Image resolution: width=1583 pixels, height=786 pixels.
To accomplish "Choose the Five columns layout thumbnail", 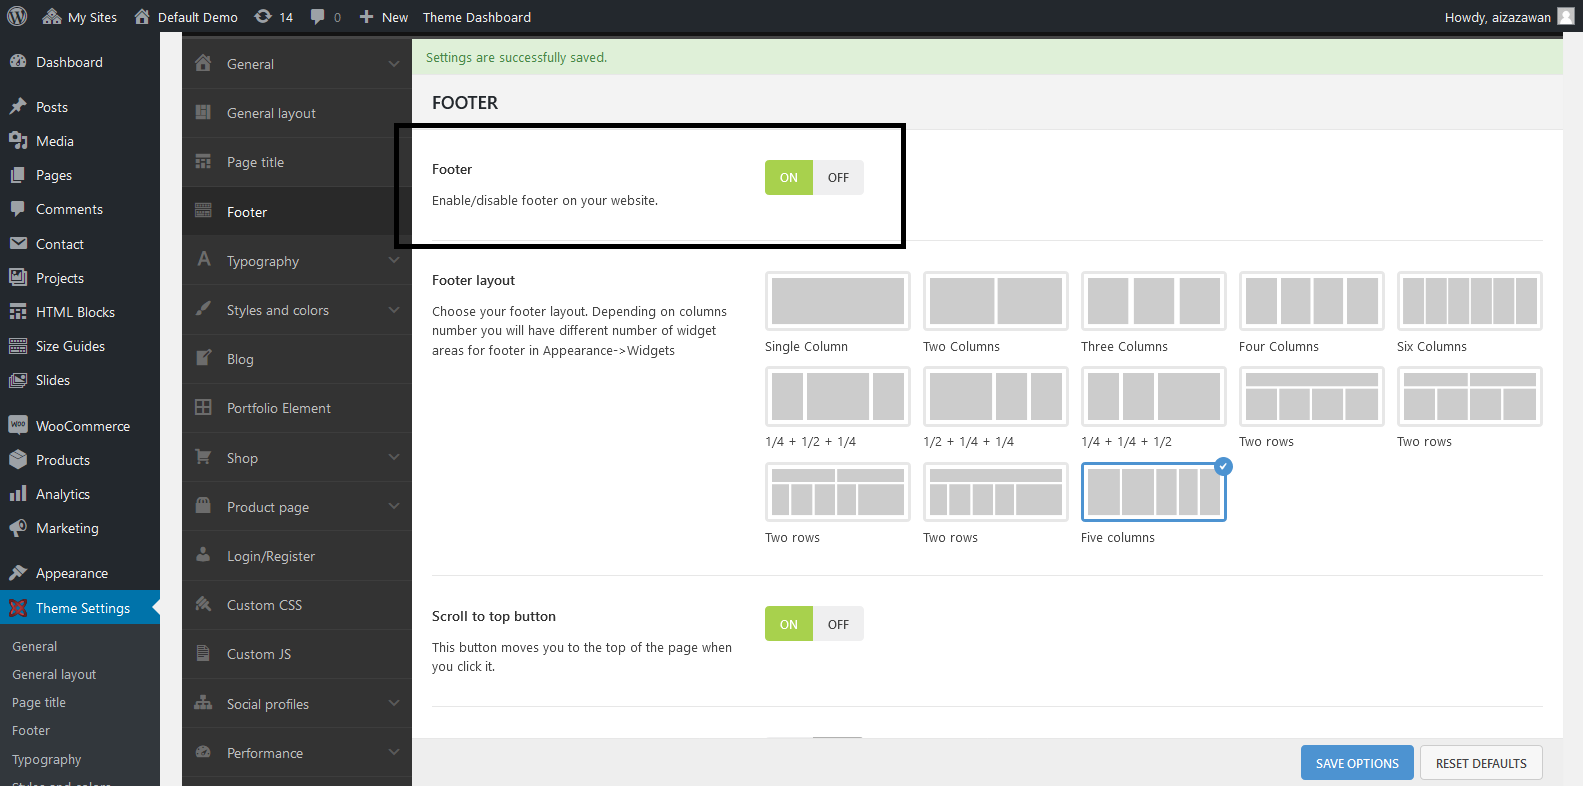I will (x=1154, y=492).
